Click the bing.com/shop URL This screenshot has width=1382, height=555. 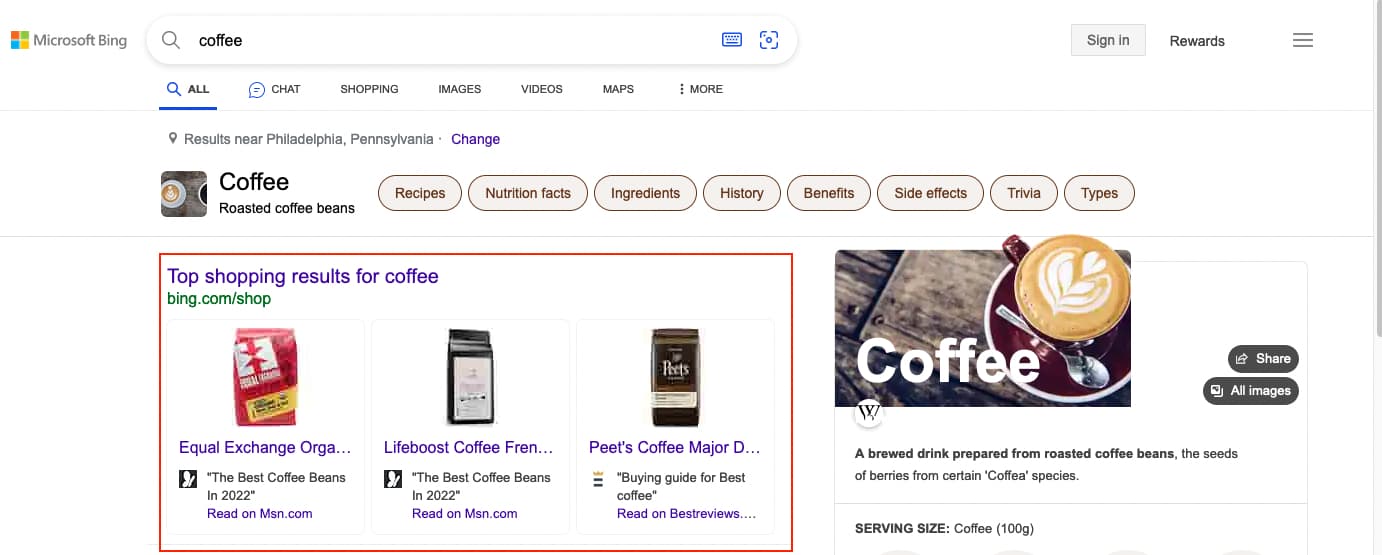[x=219, y=298]
